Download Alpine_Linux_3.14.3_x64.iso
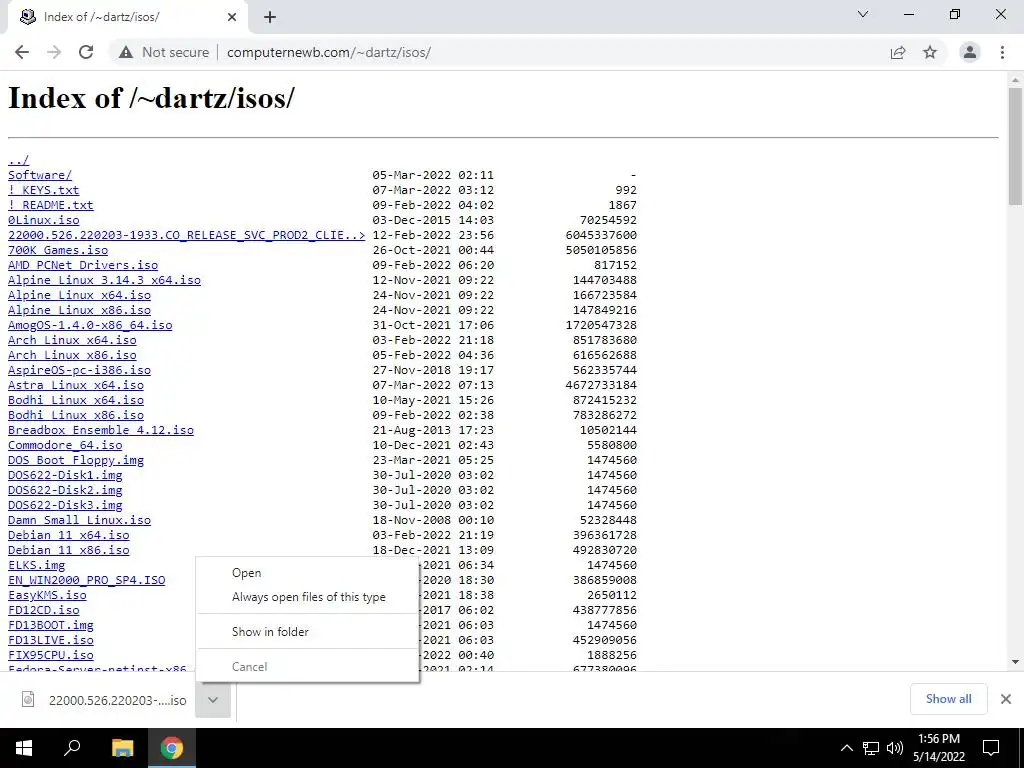This screenshot has width=1024, height=768. [x=104, y=280]
